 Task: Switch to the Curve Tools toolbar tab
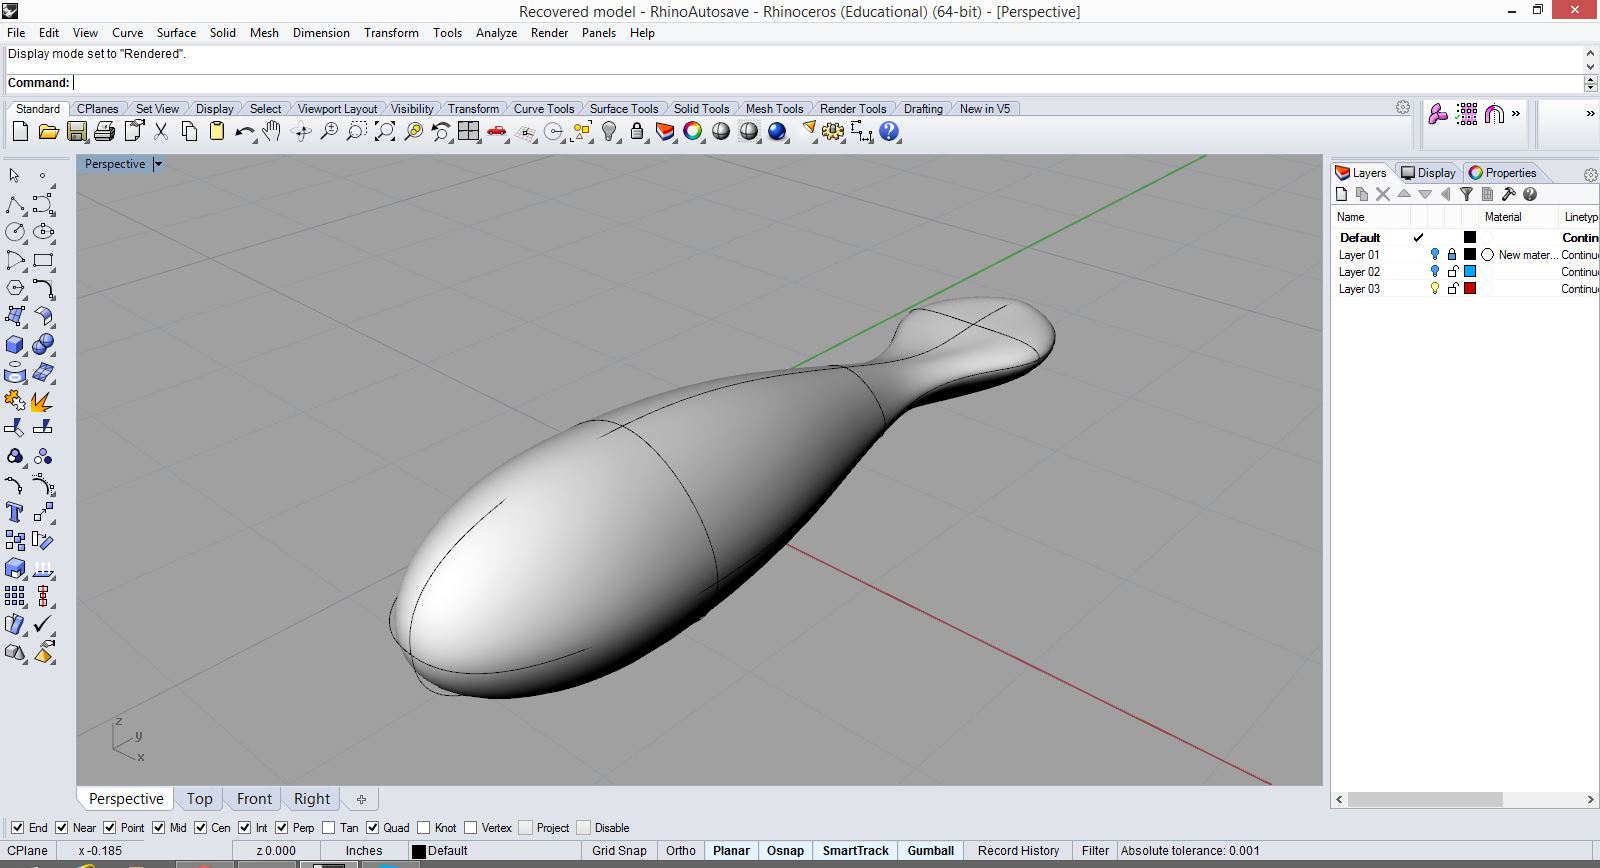(x=544, y=108)
